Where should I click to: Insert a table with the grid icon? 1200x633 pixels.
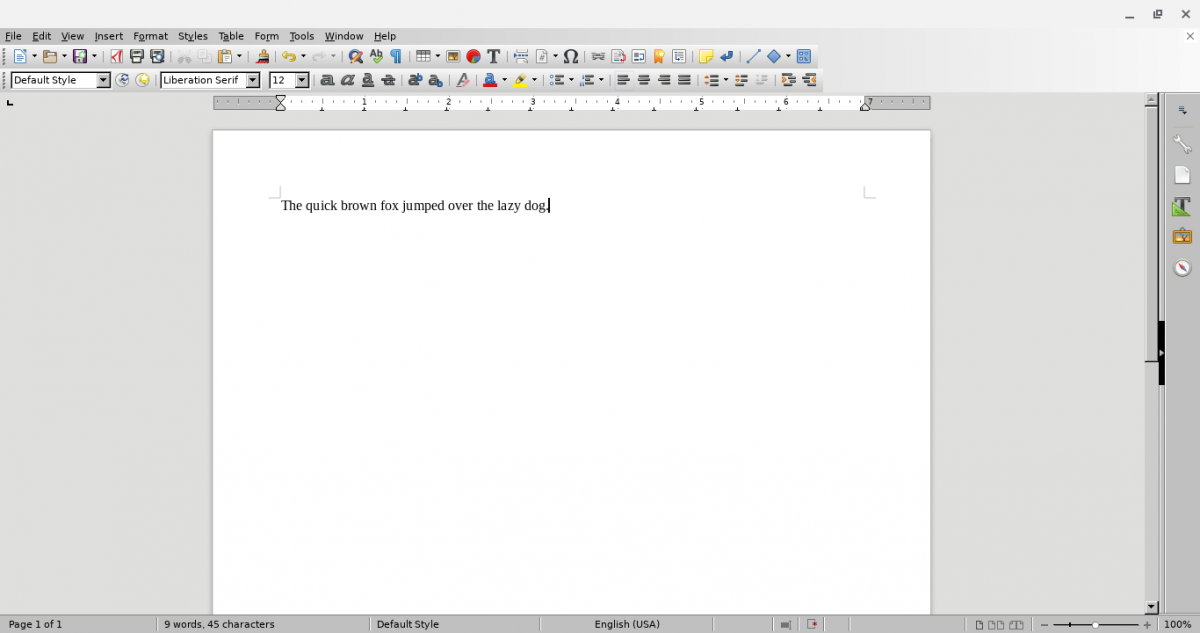point(423,57)
